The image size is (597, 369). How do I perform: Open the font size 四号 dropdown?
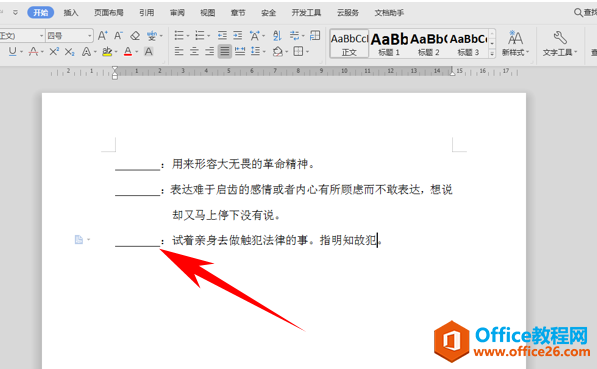(90, 36)
